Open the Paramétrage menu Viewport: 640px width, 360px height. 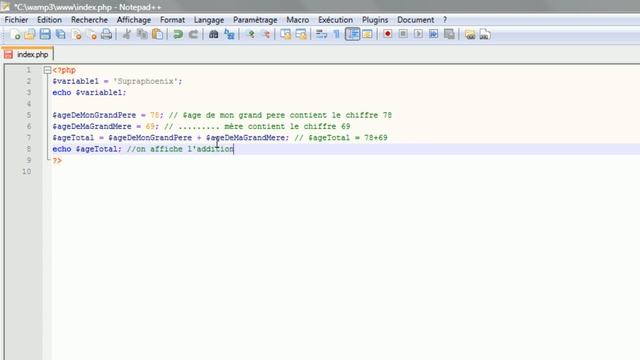tap(255, 20)
